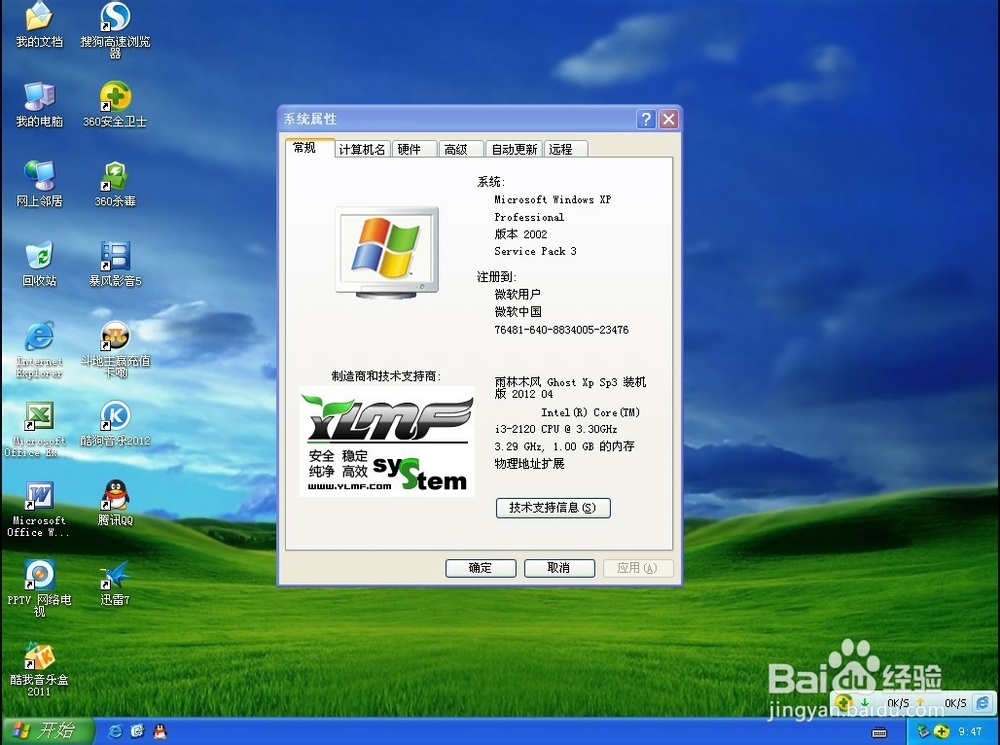Click the YLMF manufacturer logo image
Screen dimensions: 1000x745
[387, 441]
